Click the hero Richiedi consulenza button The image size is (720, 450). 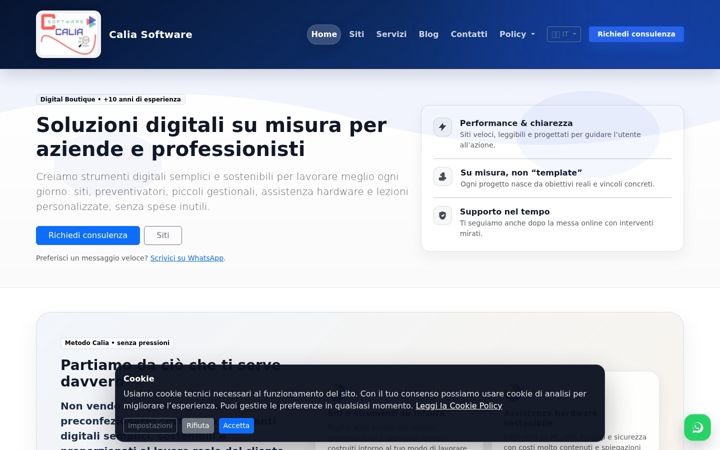coord(88,236)
